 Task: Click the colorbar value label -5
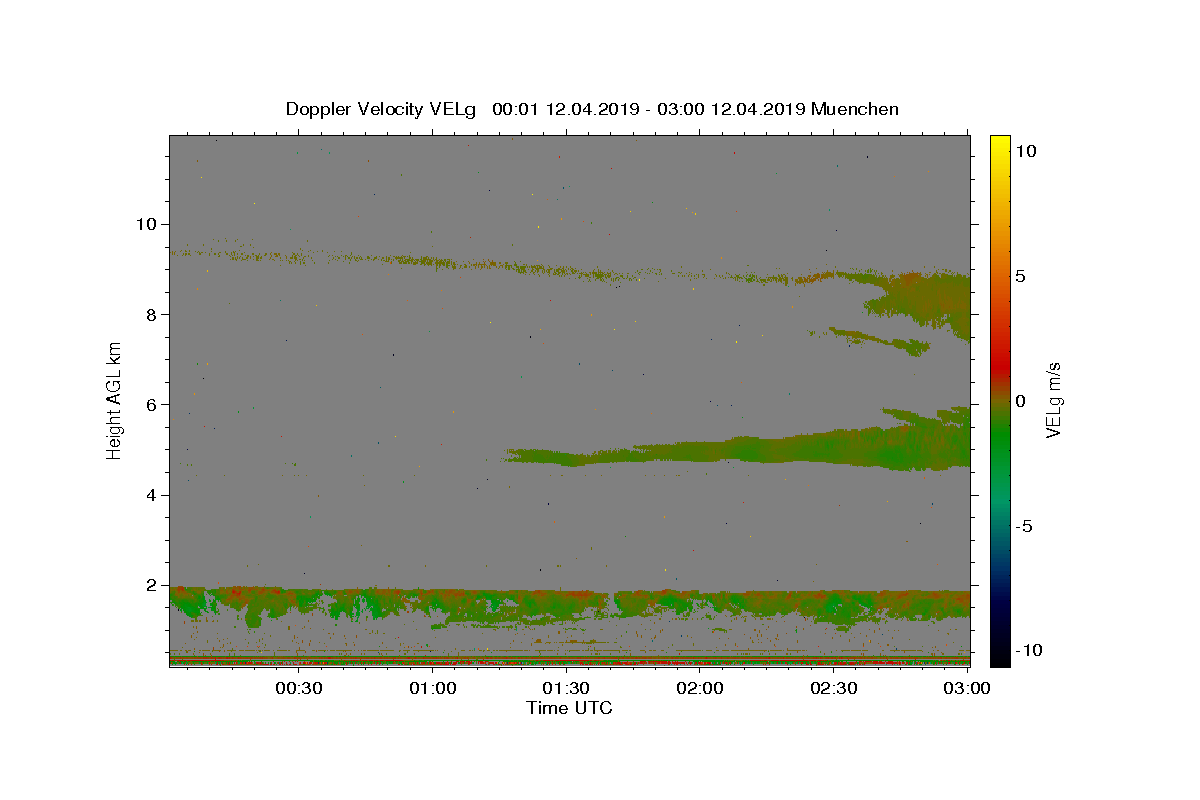click(x=1023, y=526)
